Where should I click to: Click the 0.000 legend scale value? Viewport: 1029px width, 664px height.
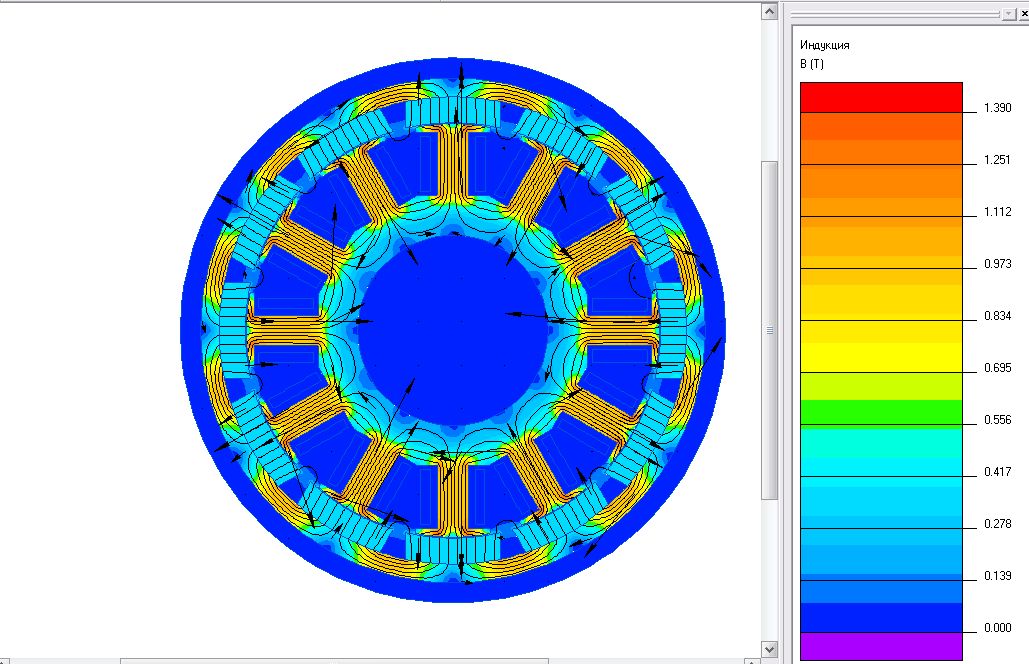click(x=999, y=628)
